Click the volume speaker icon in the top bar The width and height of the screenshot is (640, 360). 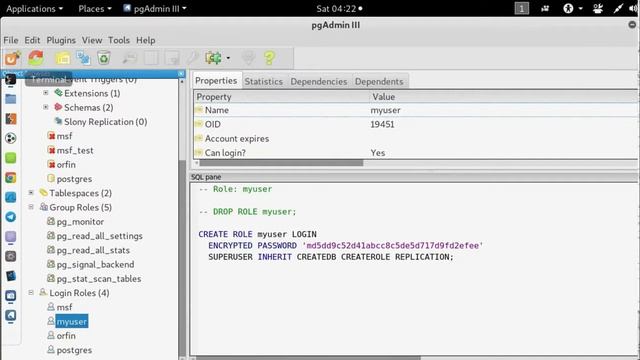pos(633,8)
